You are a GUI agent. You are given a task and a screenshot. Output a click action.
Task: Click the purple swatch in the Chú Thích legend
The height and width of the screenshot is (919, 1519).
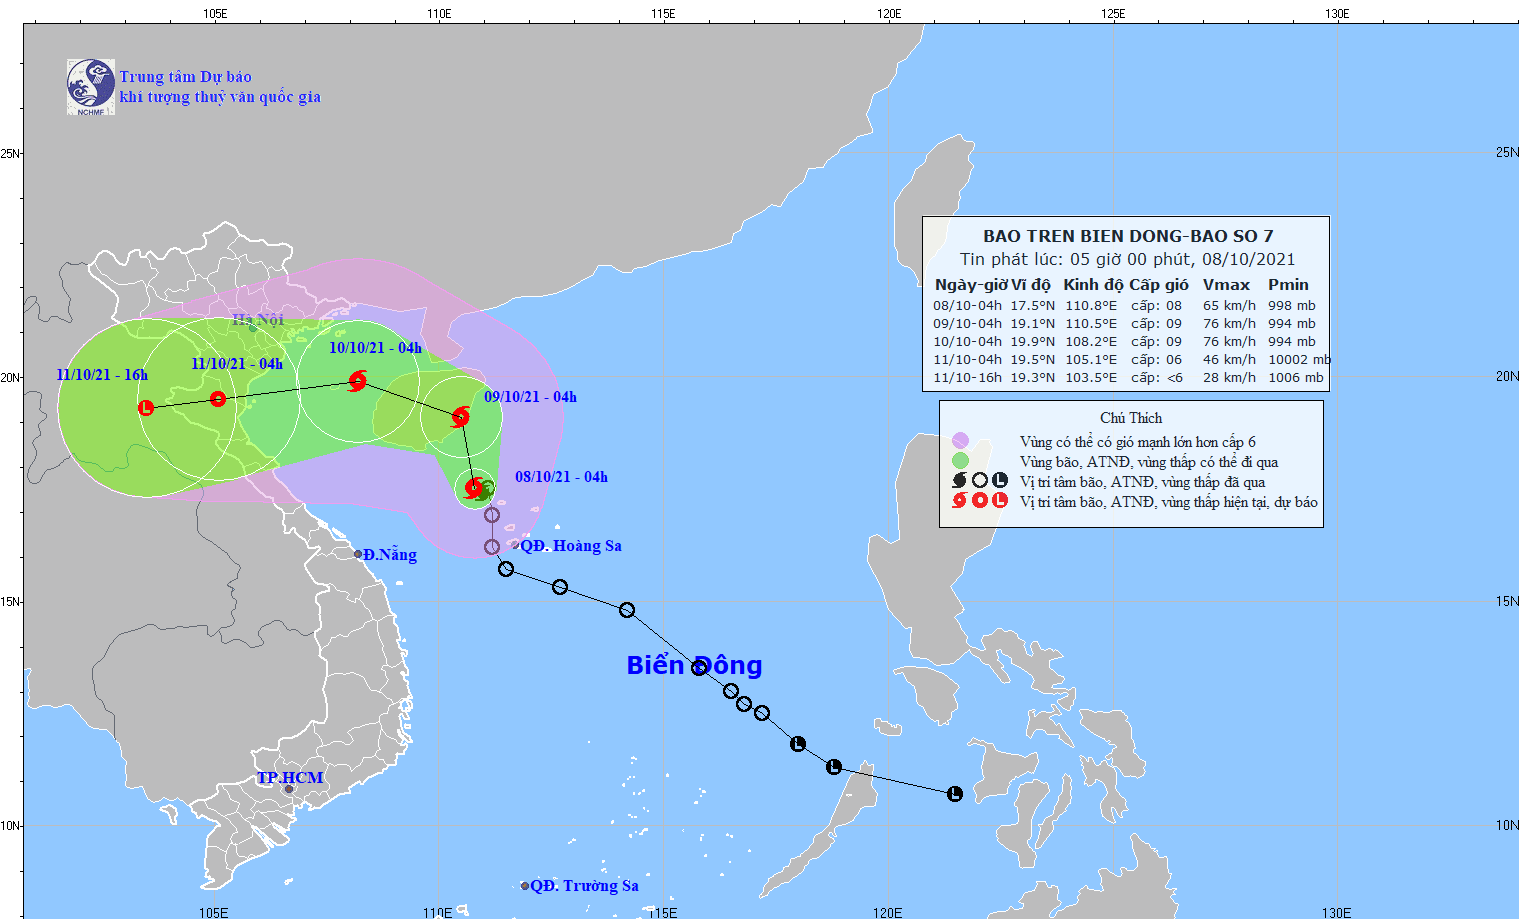[960, 441]
